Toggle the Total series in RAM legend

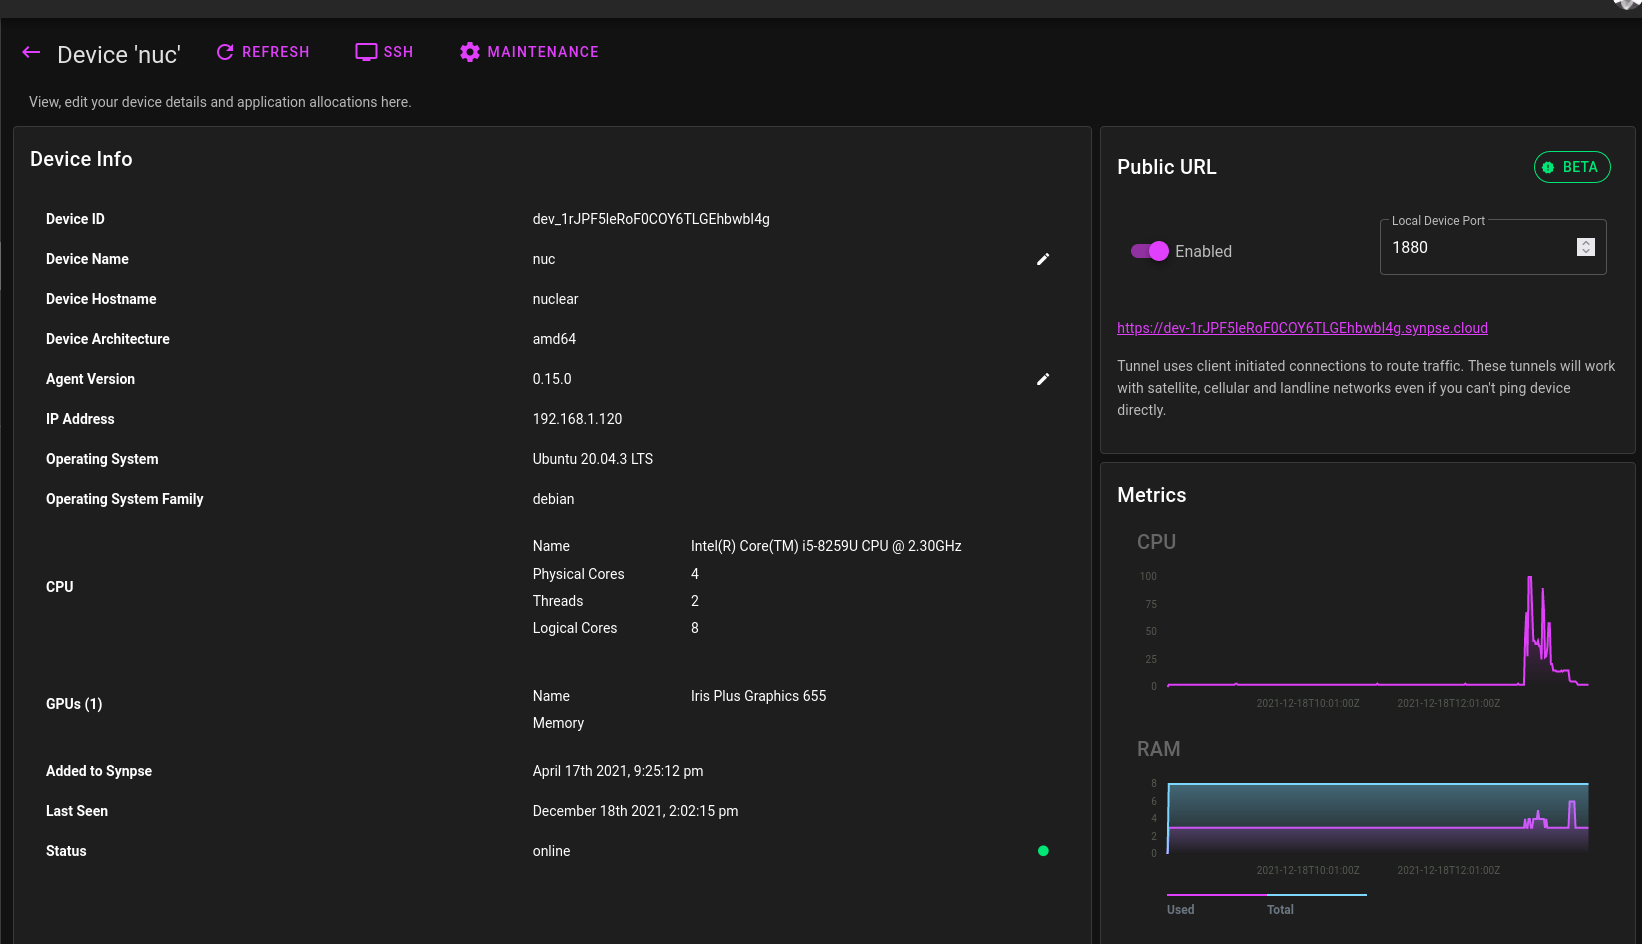pyautogui.click(x=1280, y=909)
